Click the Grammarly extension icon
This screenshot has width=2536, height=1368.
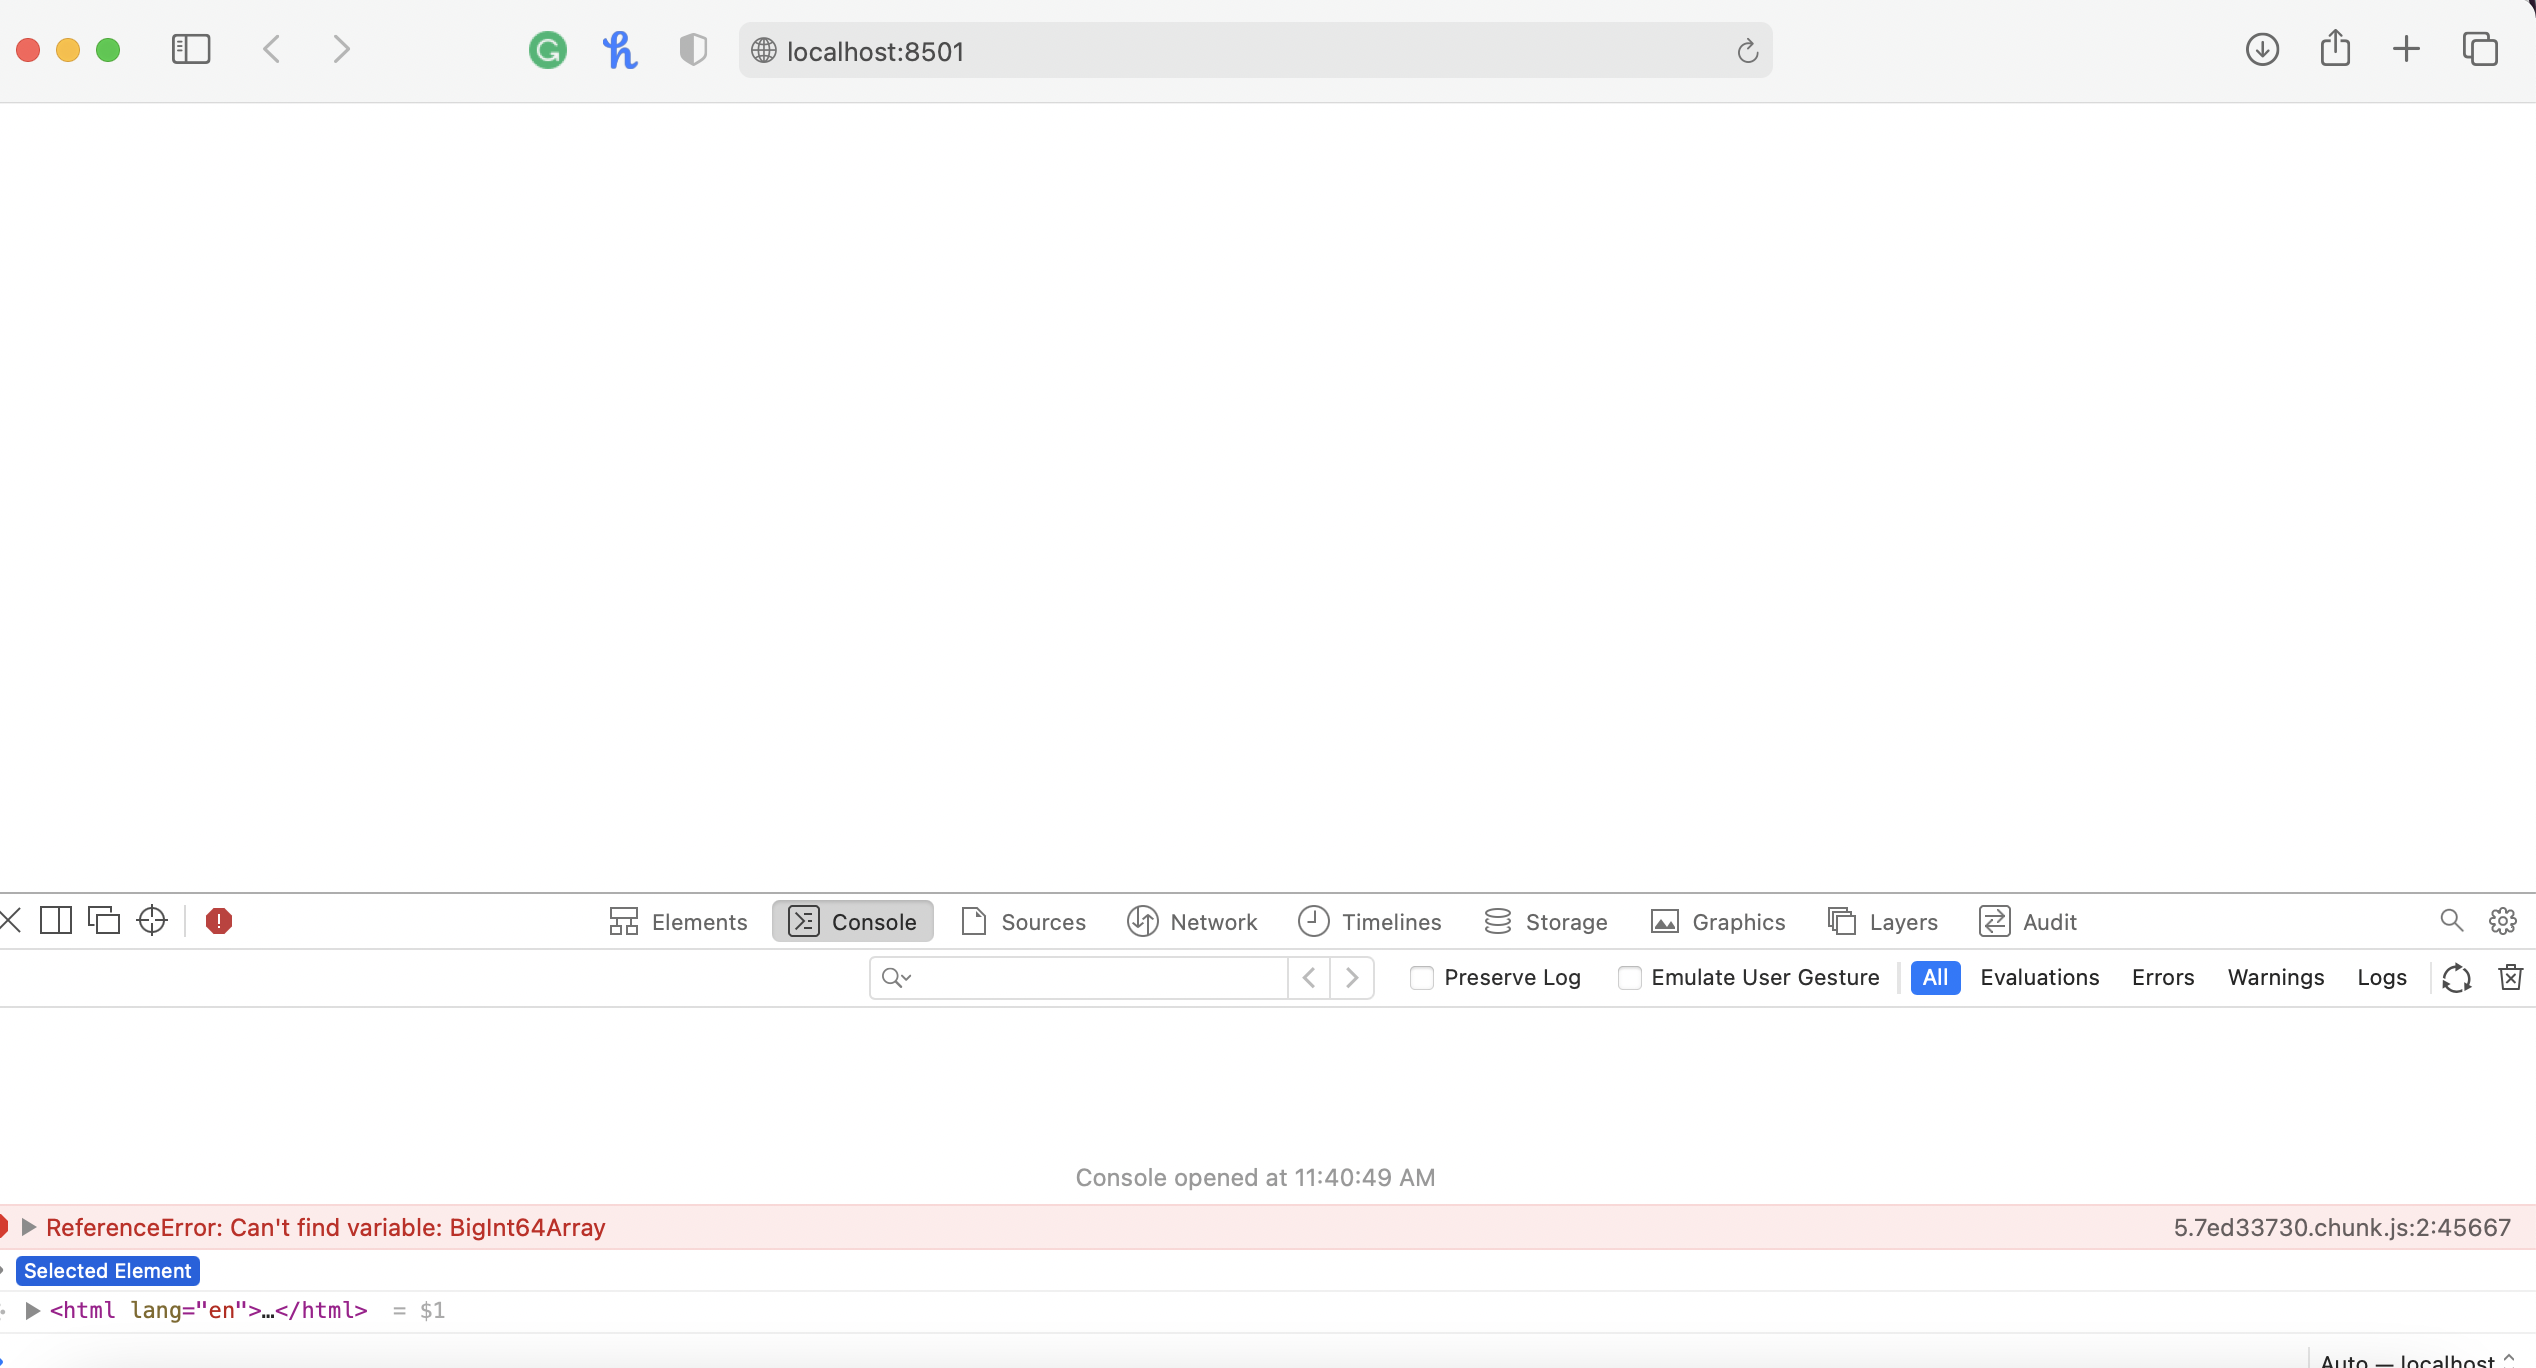coord(547,50)
